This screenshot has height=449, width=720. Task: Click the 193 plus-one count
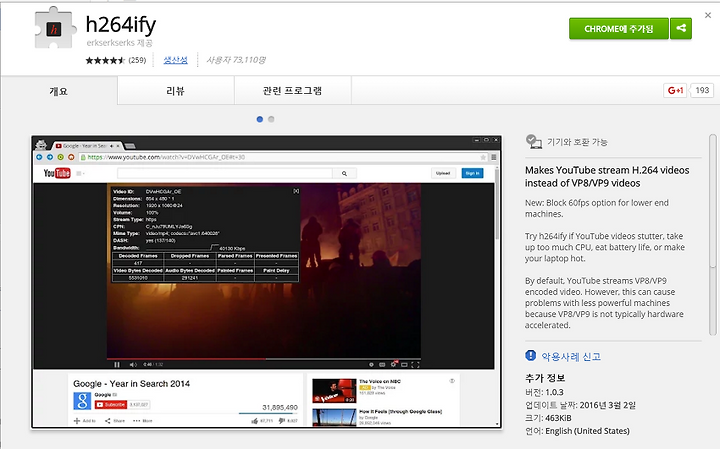tap(702, 90)
